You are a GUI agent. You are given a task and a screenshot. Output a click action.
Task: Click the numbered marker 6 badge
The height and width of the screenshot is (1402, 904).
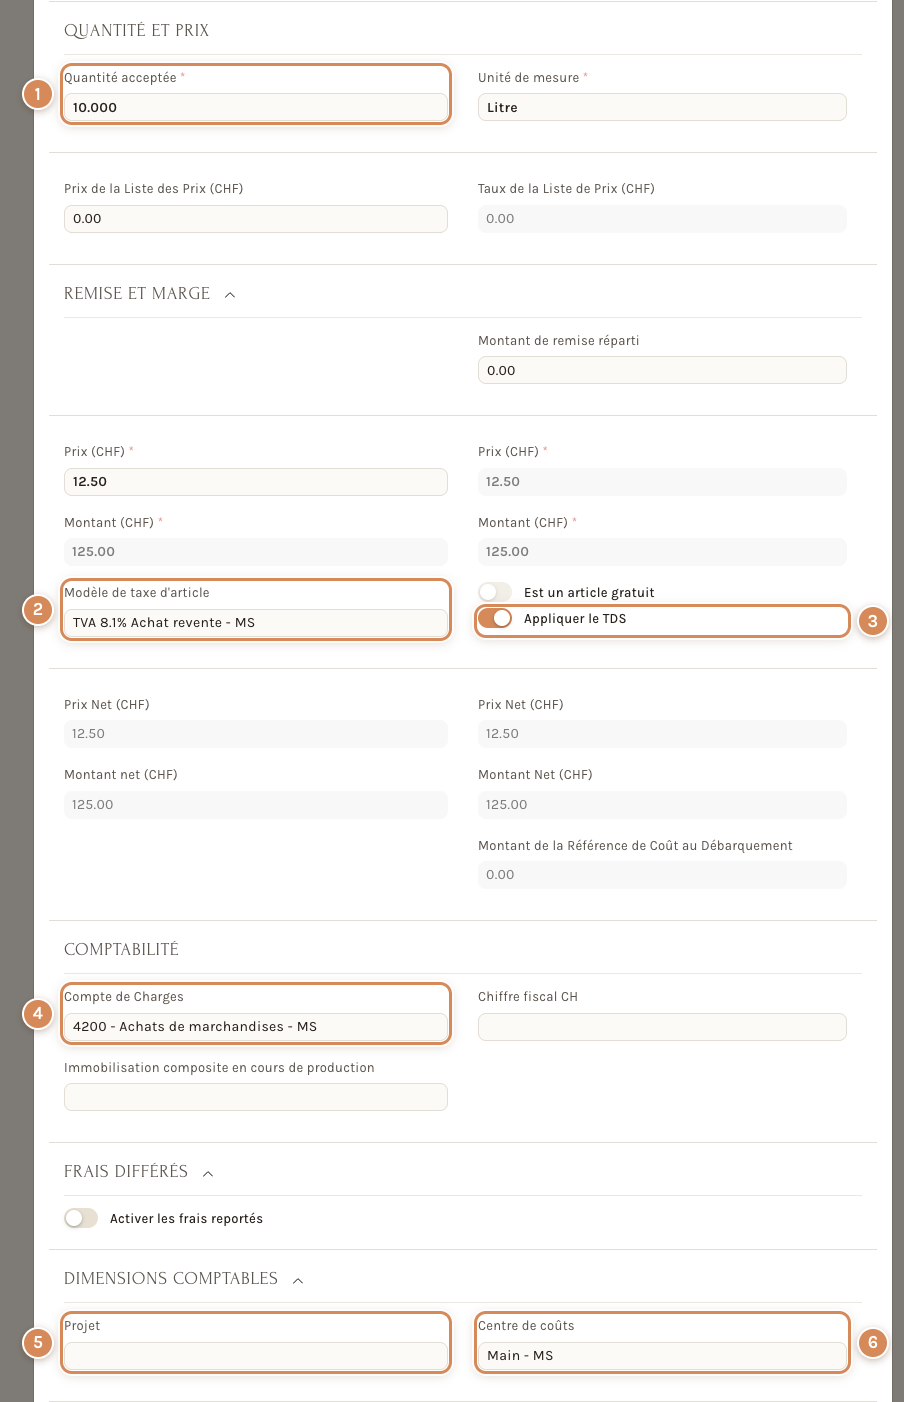[x=873, y=1342]
